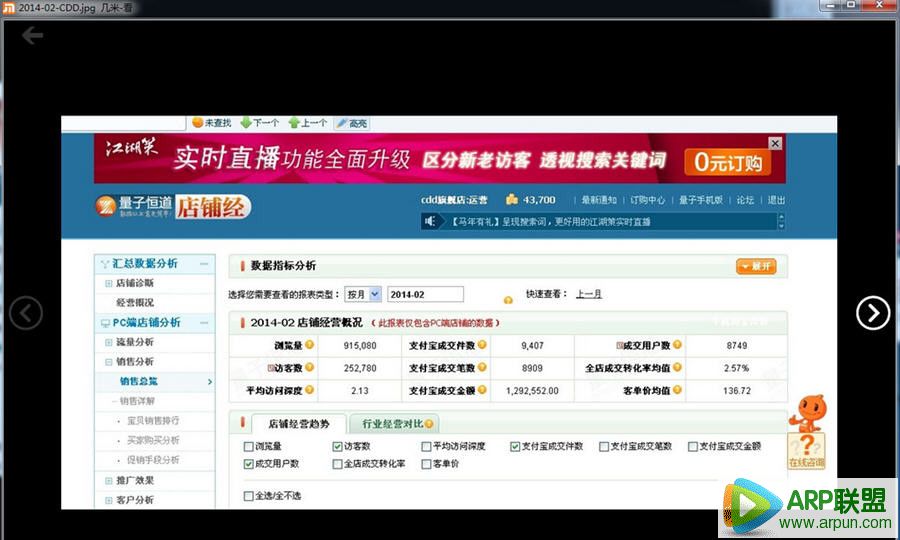The height and width of the screenshot is (540, 900).
Task: Expand the 推广效果 tree item
Action: coord(108,481)
